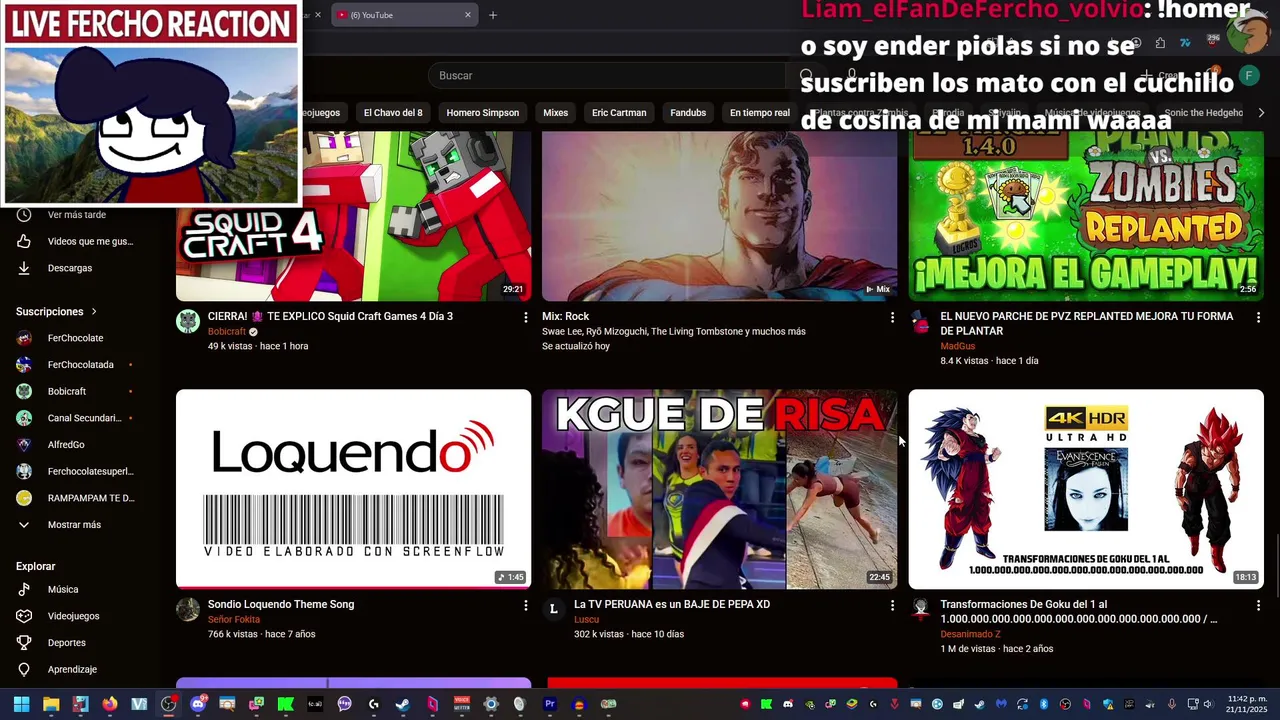Click Luscu channel avatar under Peruvian TV video
This screenshot has height=720, width=1280.
coord(554,609)
